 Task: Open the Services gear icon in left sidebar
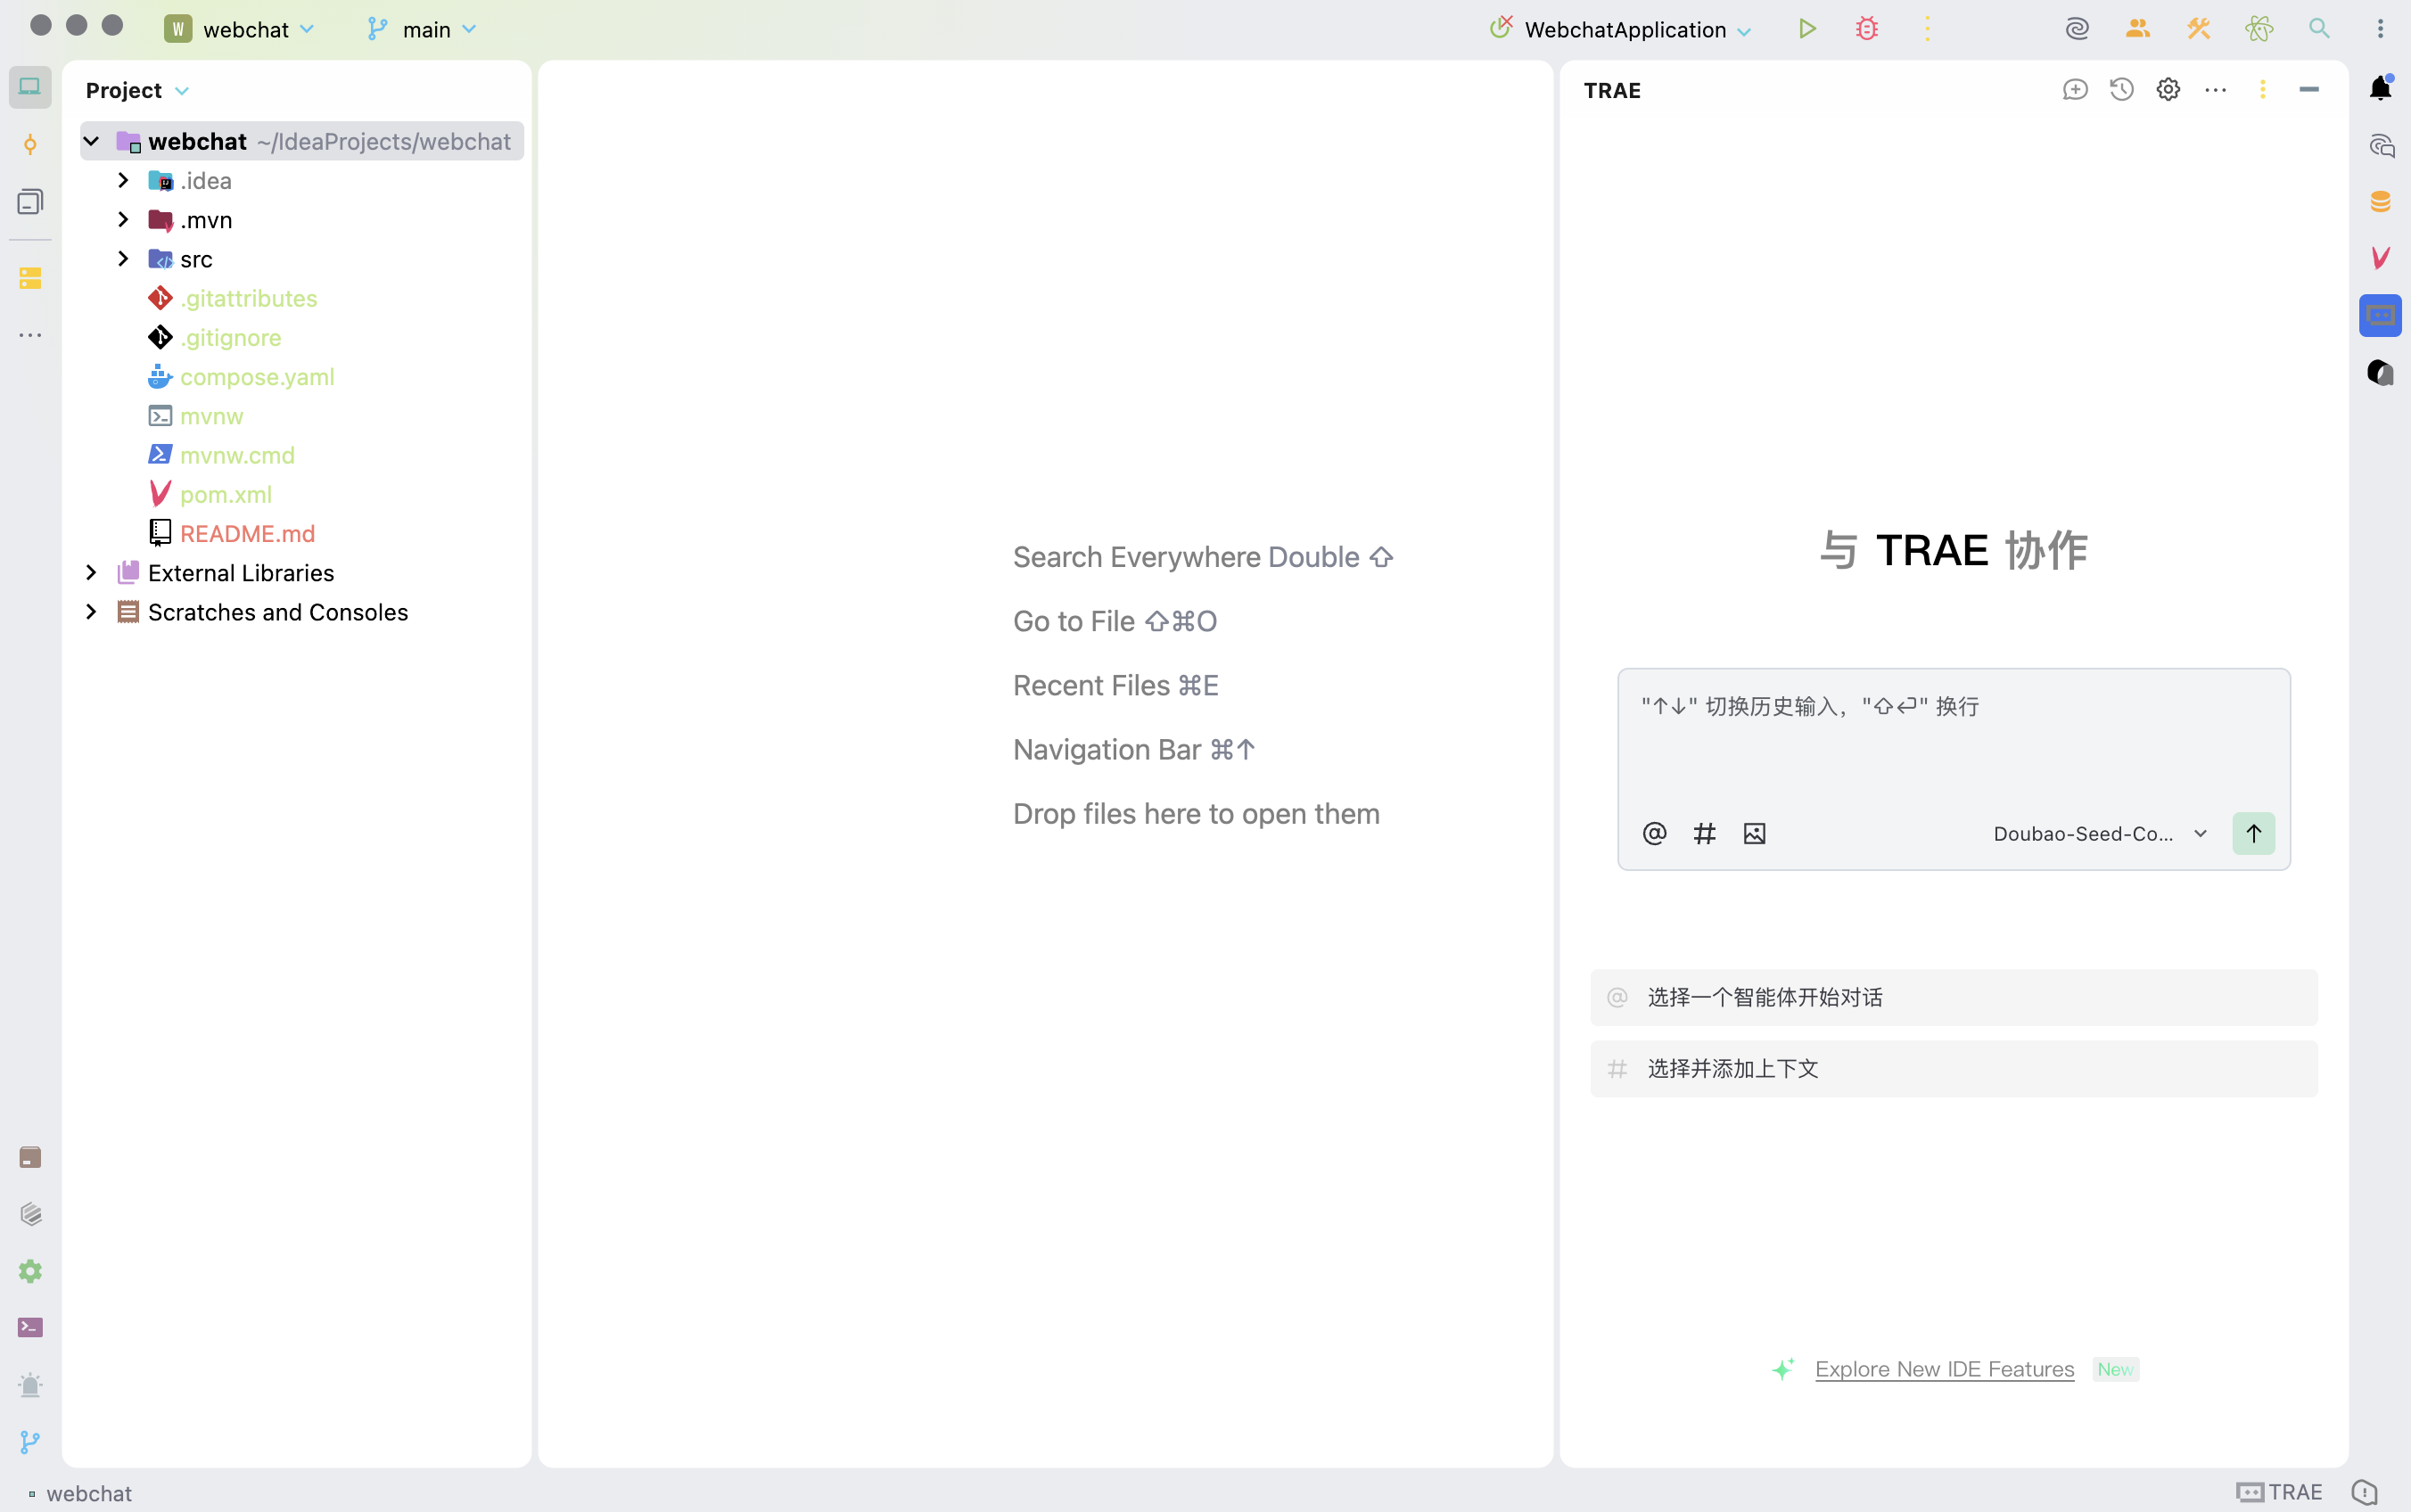tap(30, 1270)
